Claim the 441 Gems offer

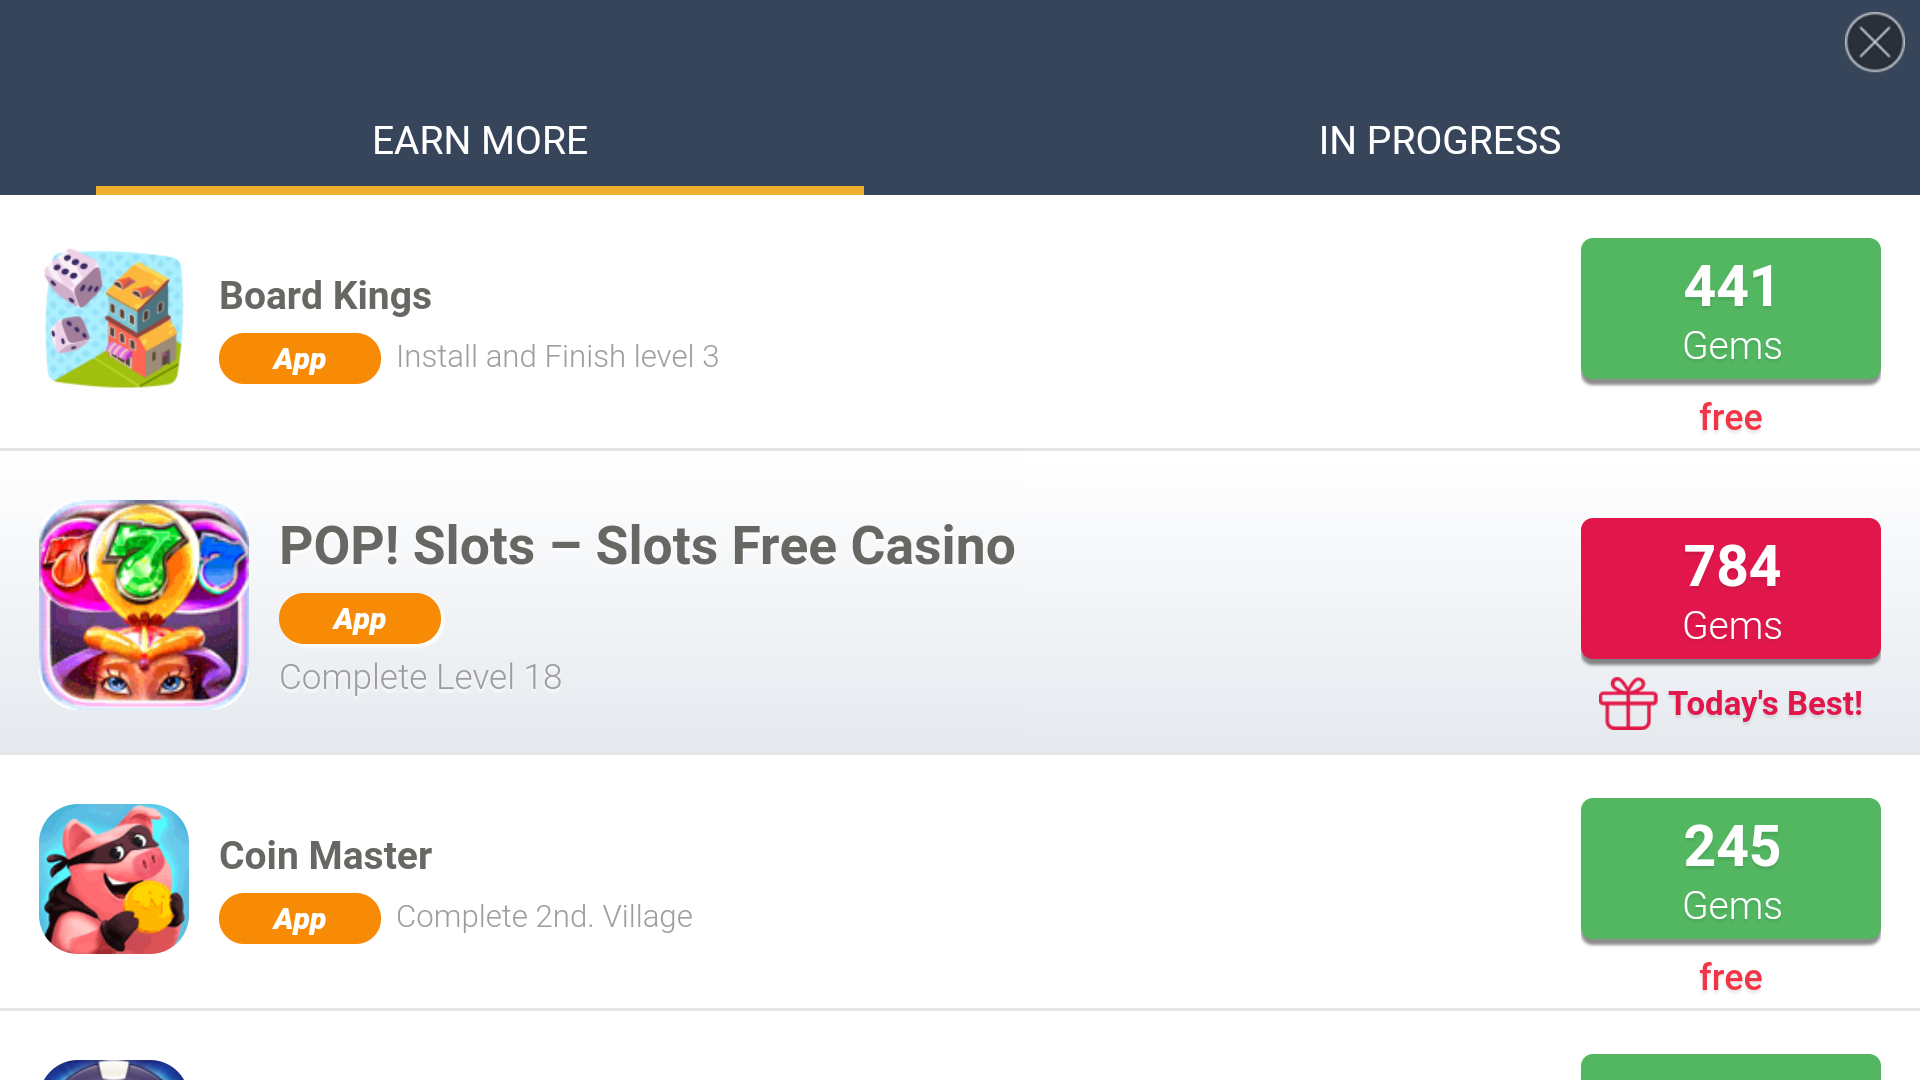coord(1730,309)
